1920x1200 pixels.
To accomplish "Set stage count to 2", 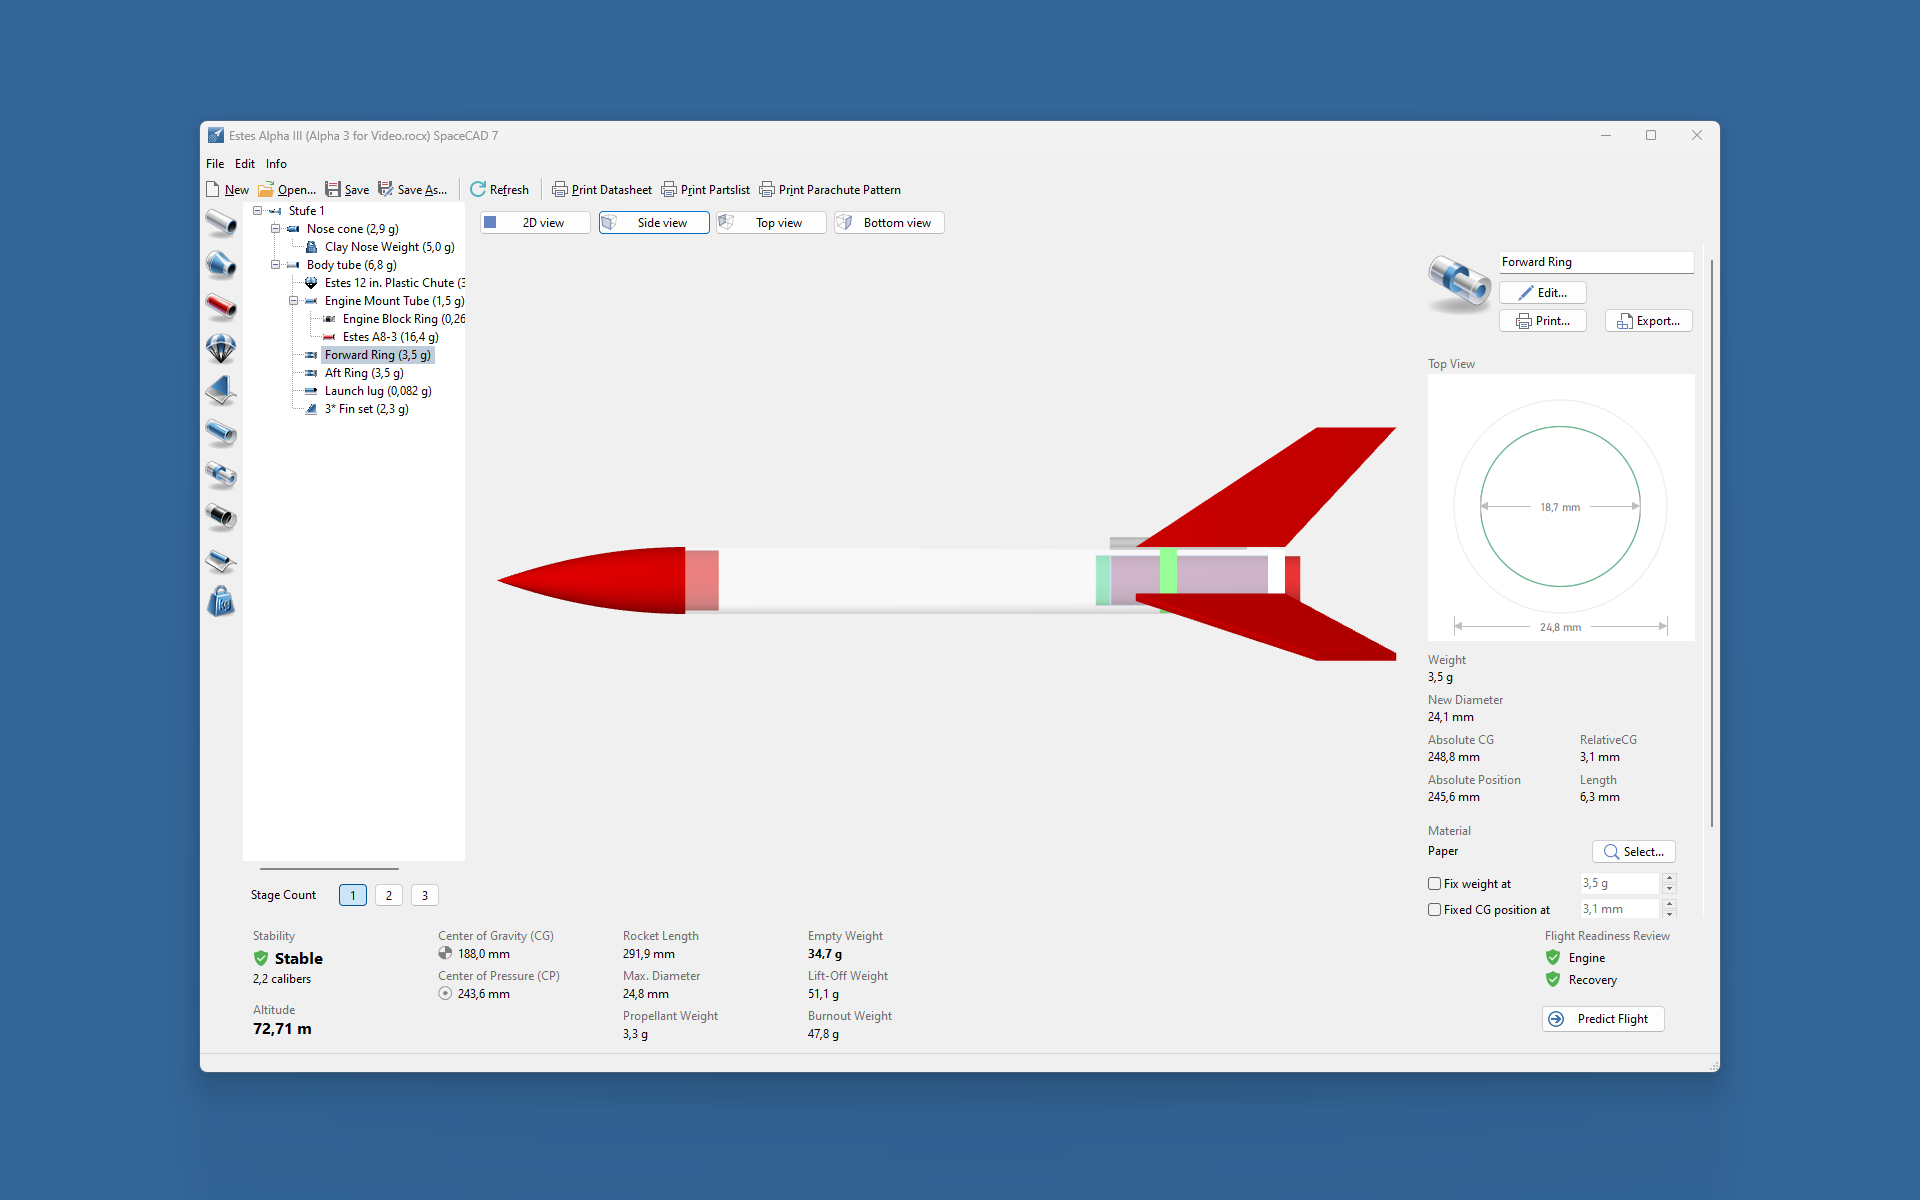I will (x=389, y=895).
